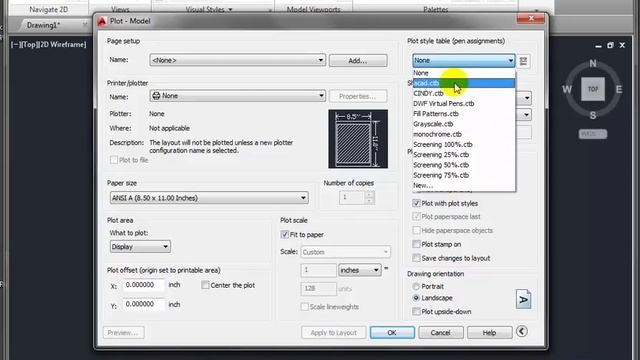The height and width of the screenshot is (360, 640).
Task: Click the Add... page setup button
Action: (358, 60)
